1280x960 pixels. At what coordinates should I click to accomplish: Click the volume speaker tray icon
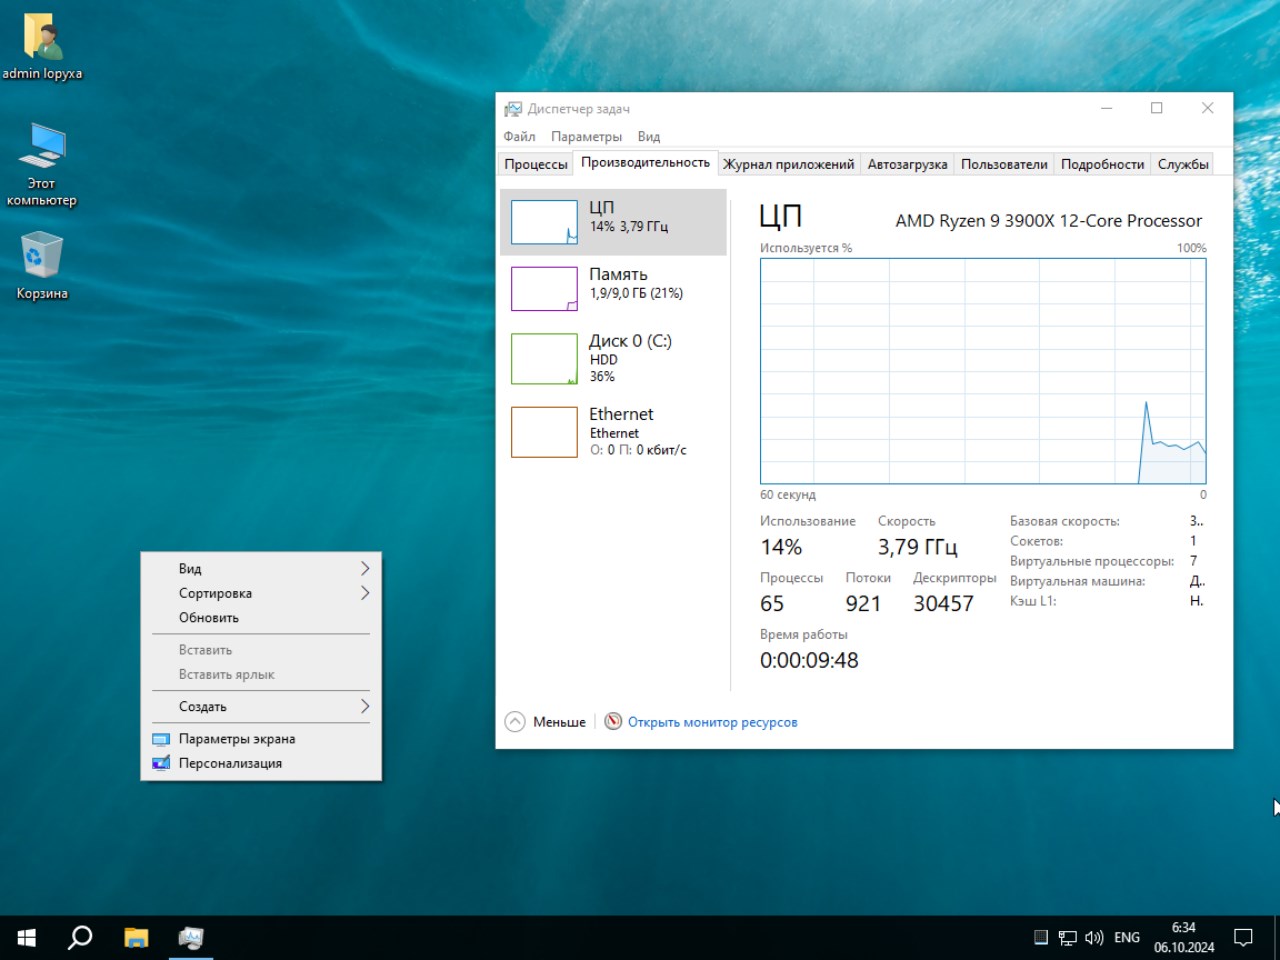click(1094, 937)
